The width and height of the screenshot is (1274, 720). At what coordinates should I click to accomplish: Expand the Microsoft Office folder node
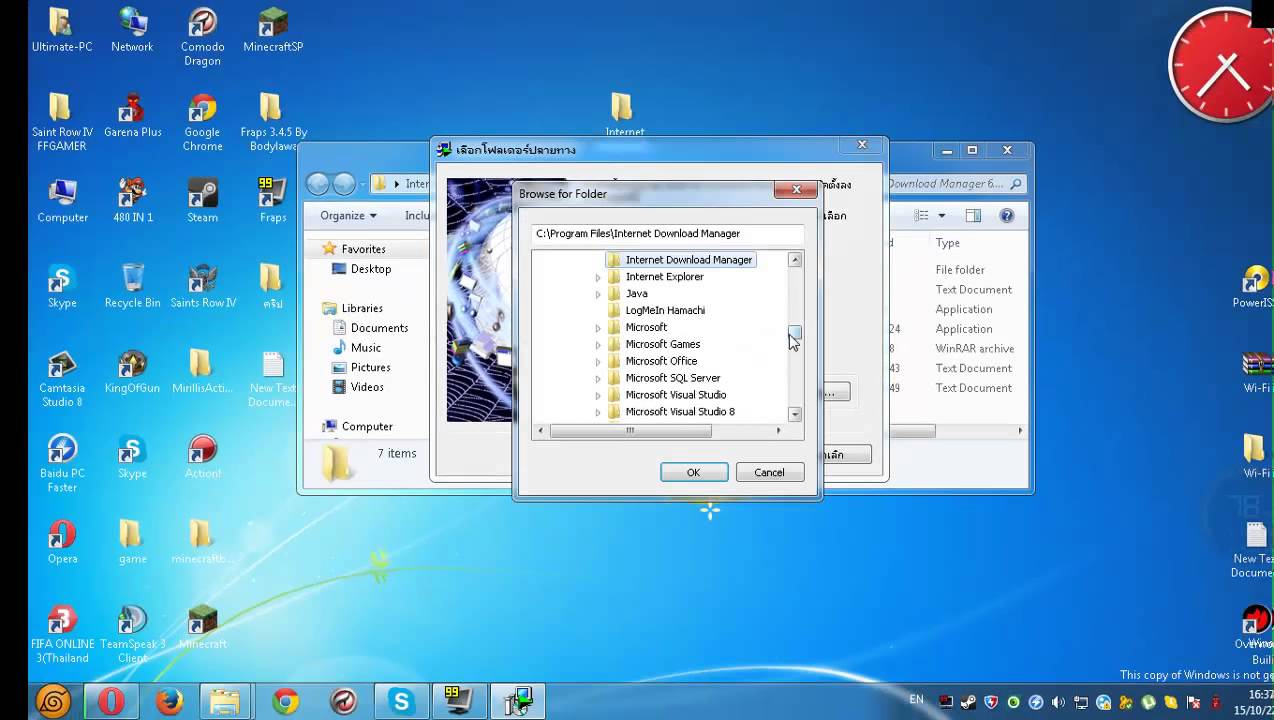click(598, 362)
